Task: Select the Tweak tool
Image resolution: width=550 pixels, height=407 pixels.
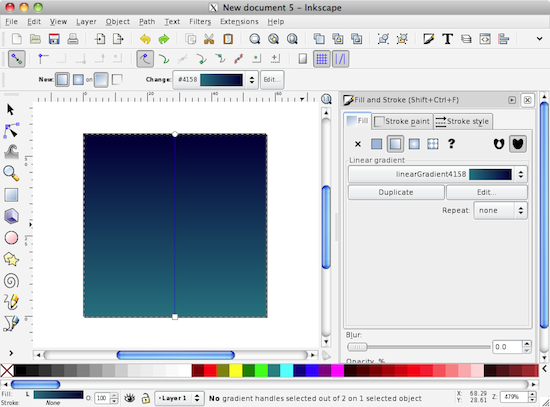Action: click(x=11, y=152)
